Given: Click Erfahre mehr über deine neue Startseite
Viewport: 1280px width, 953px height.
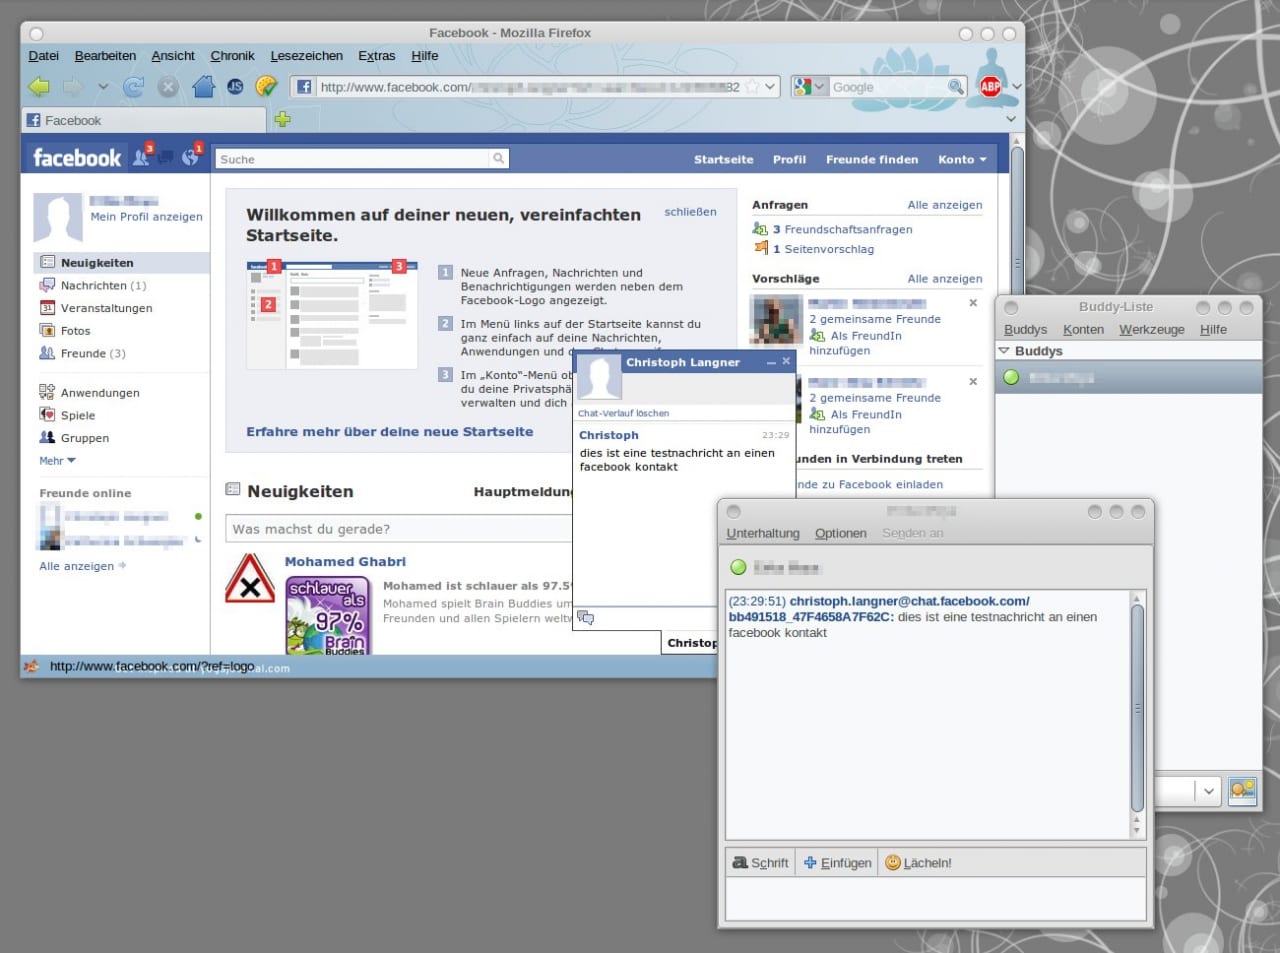Looking at the screenshot, I should pyautogui.click(x=390, y=432).
